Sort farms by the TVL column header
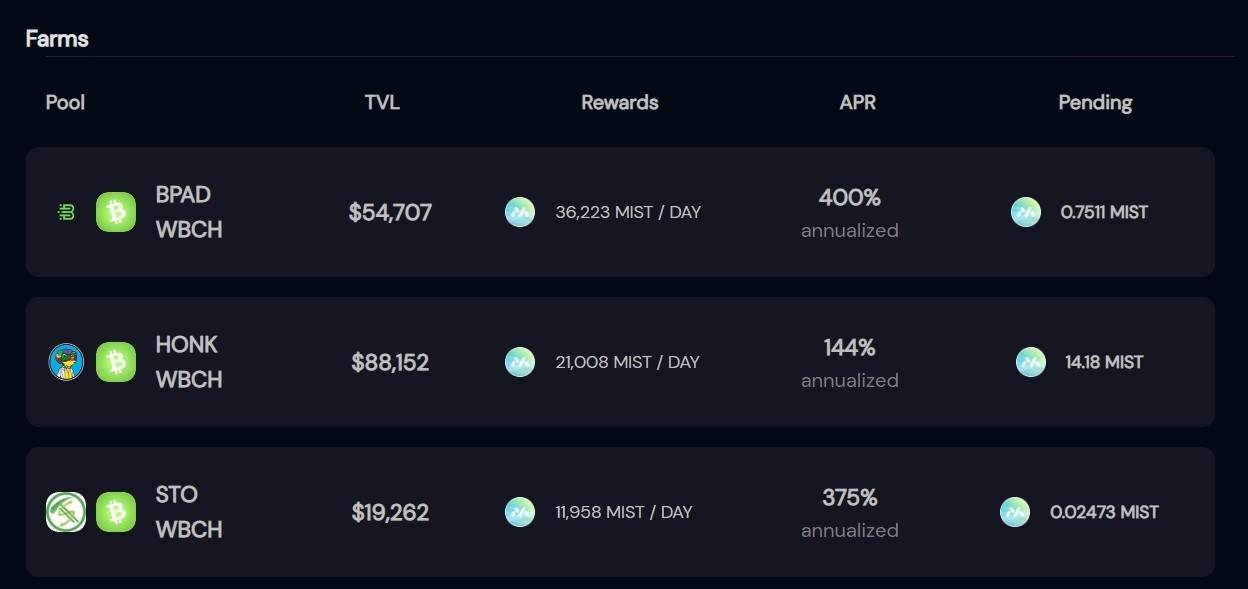The height and width of the screenshot is (589, 1248). pos(382,102)
